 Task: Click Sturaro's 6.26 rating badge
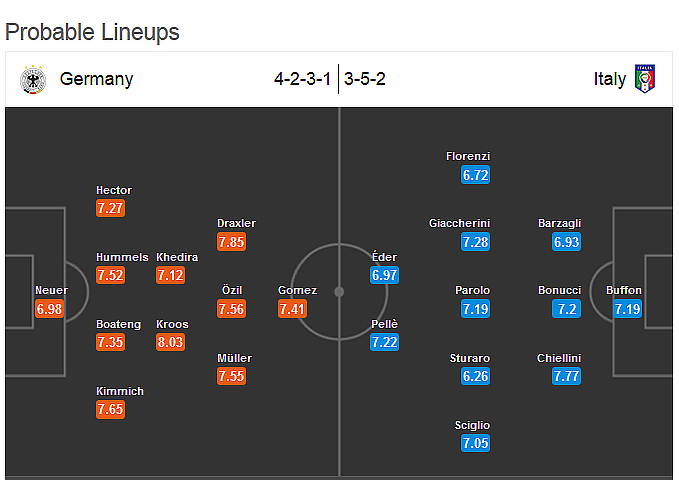[476, 377]
